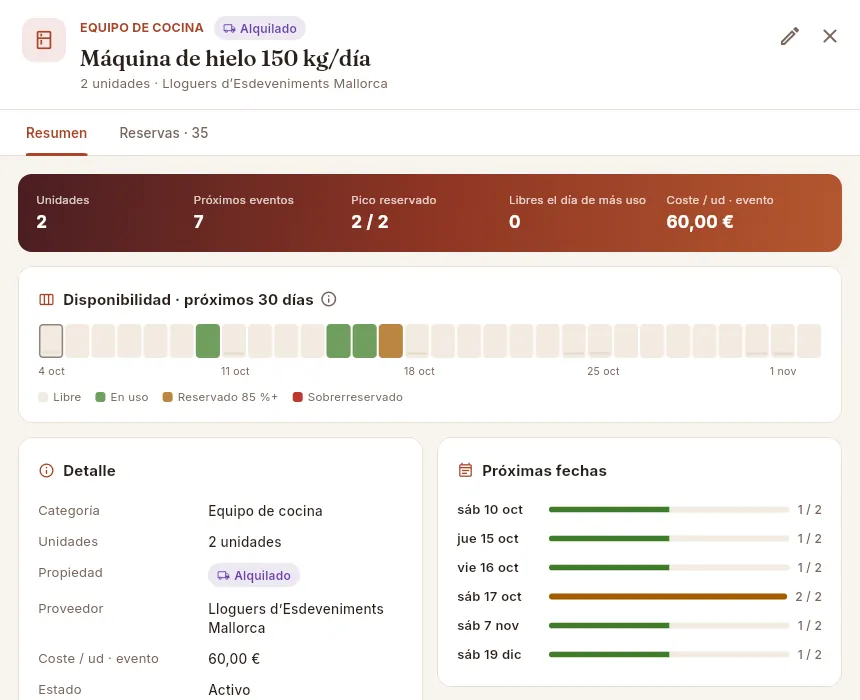The width and height of the screenshot is (860, 700).
Task: Click the kitchen equipment fridge icon
Action: pyautogui.click(x=44, y=40)
